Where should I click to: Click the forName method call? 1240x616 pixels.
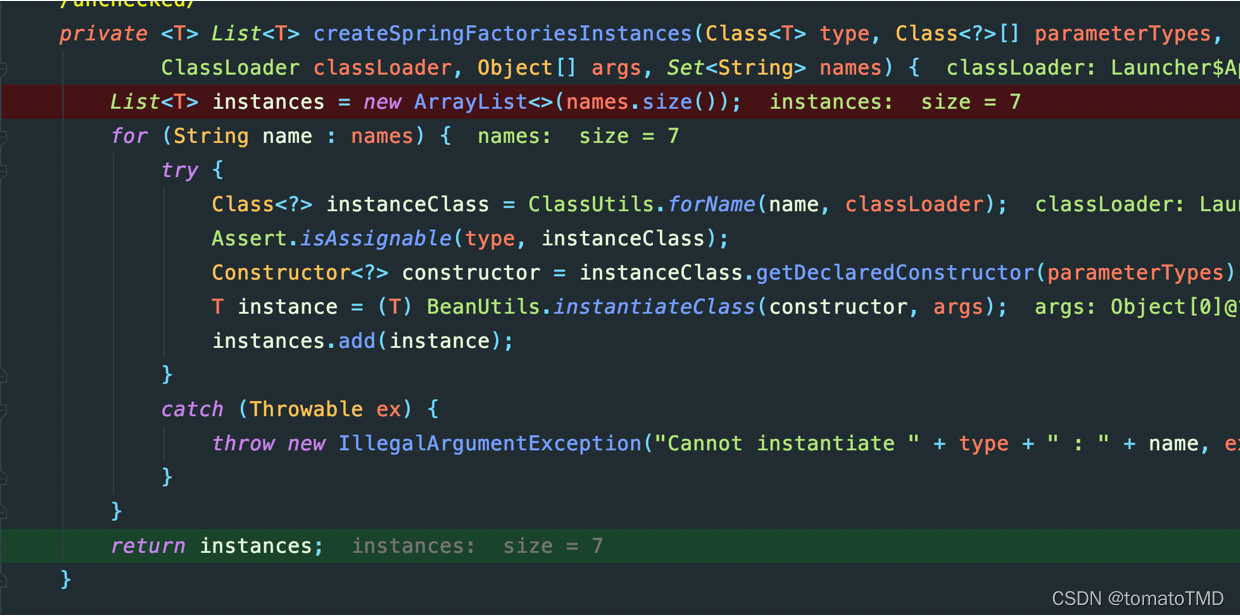(712, 204)
